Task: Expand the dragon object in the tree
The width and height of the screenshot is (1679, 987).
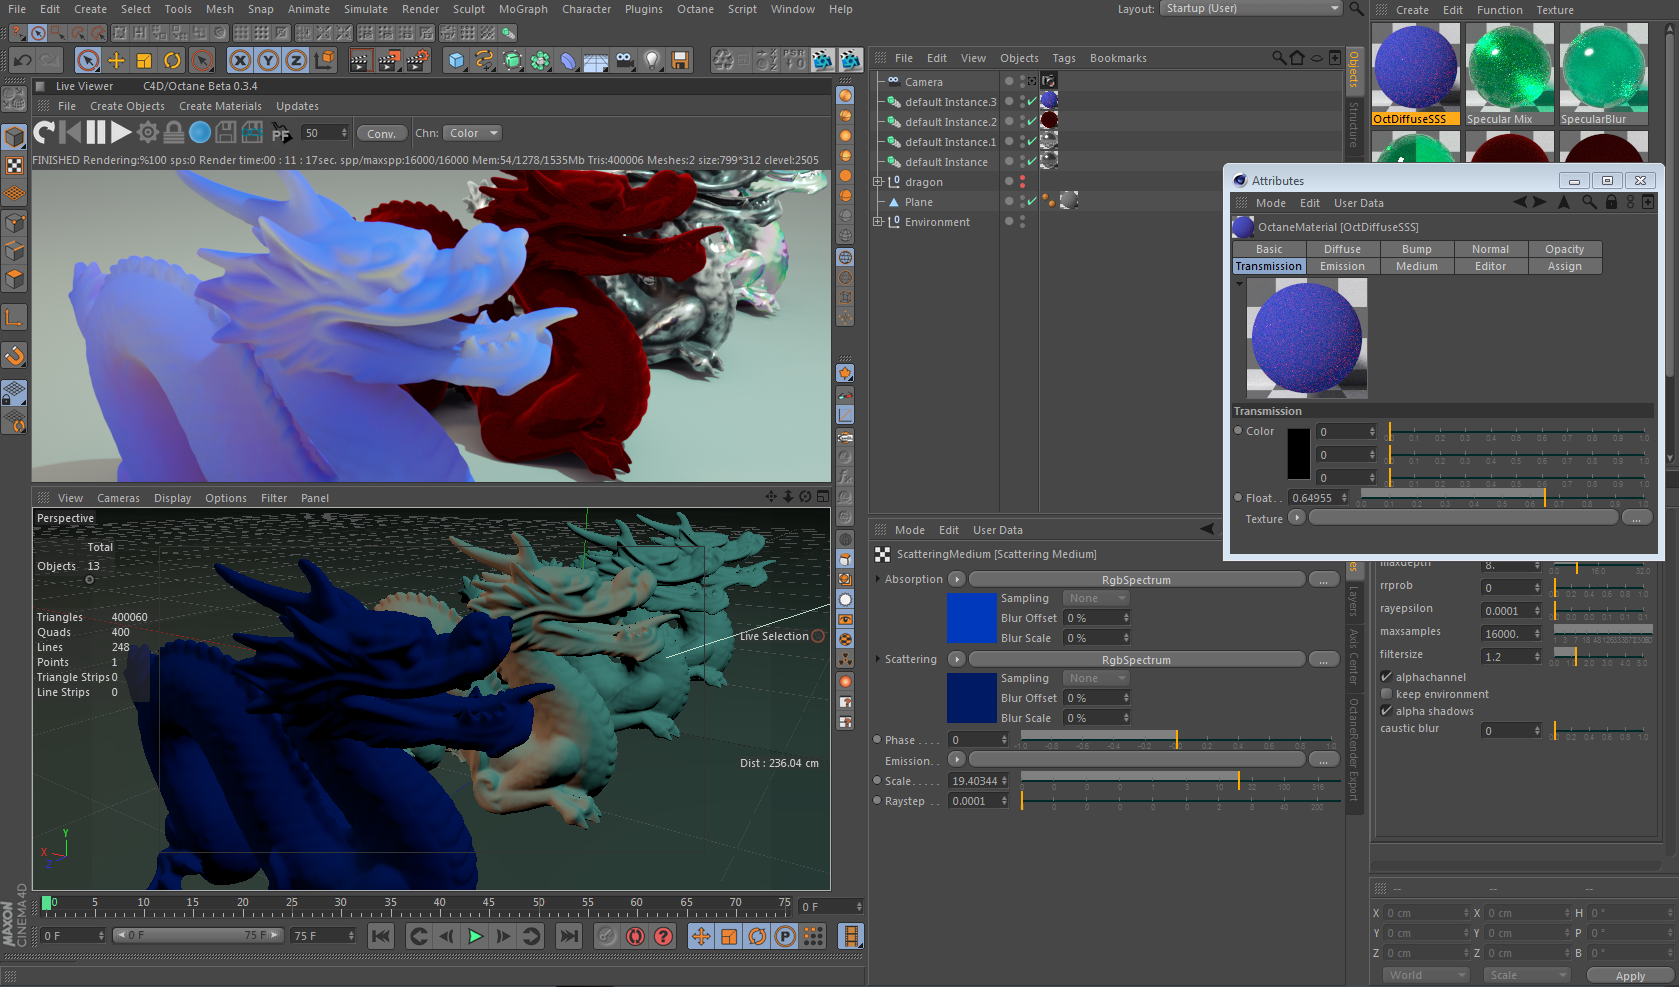Action: (x=878, y=182)
